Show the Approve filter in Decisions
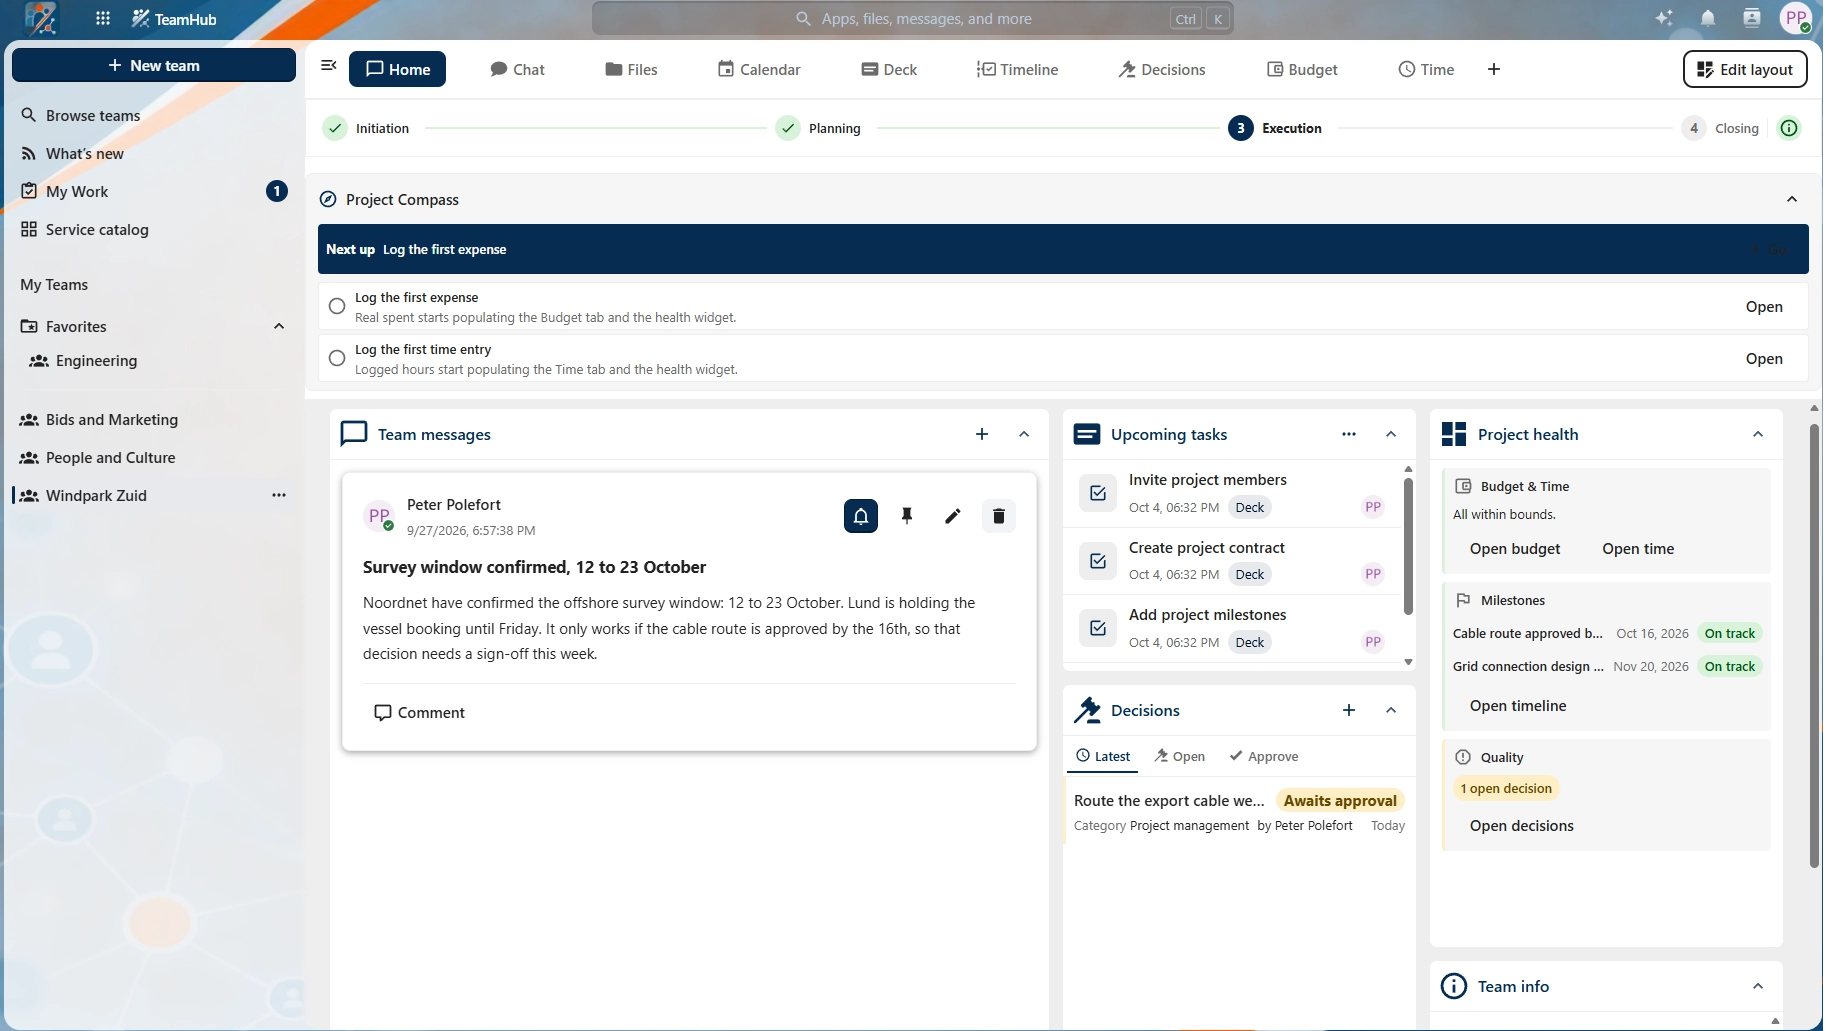Viewport: 1829px width, 1031px height. 1264,756
